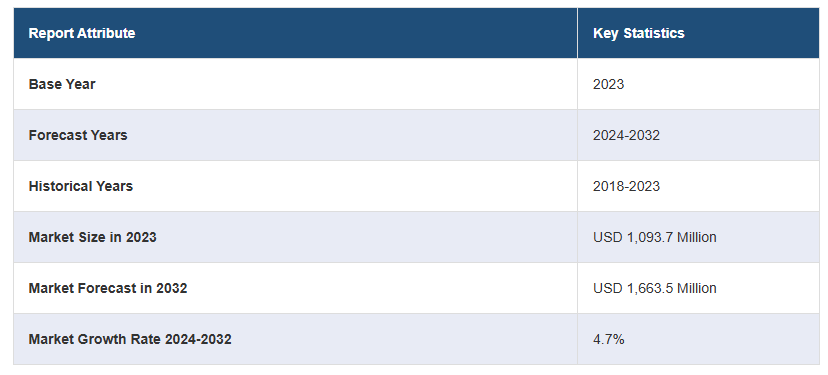The height and width of the screenshot is (375, 828).
Task: Select the Historical Years label
Action: [x=81, y=186]
